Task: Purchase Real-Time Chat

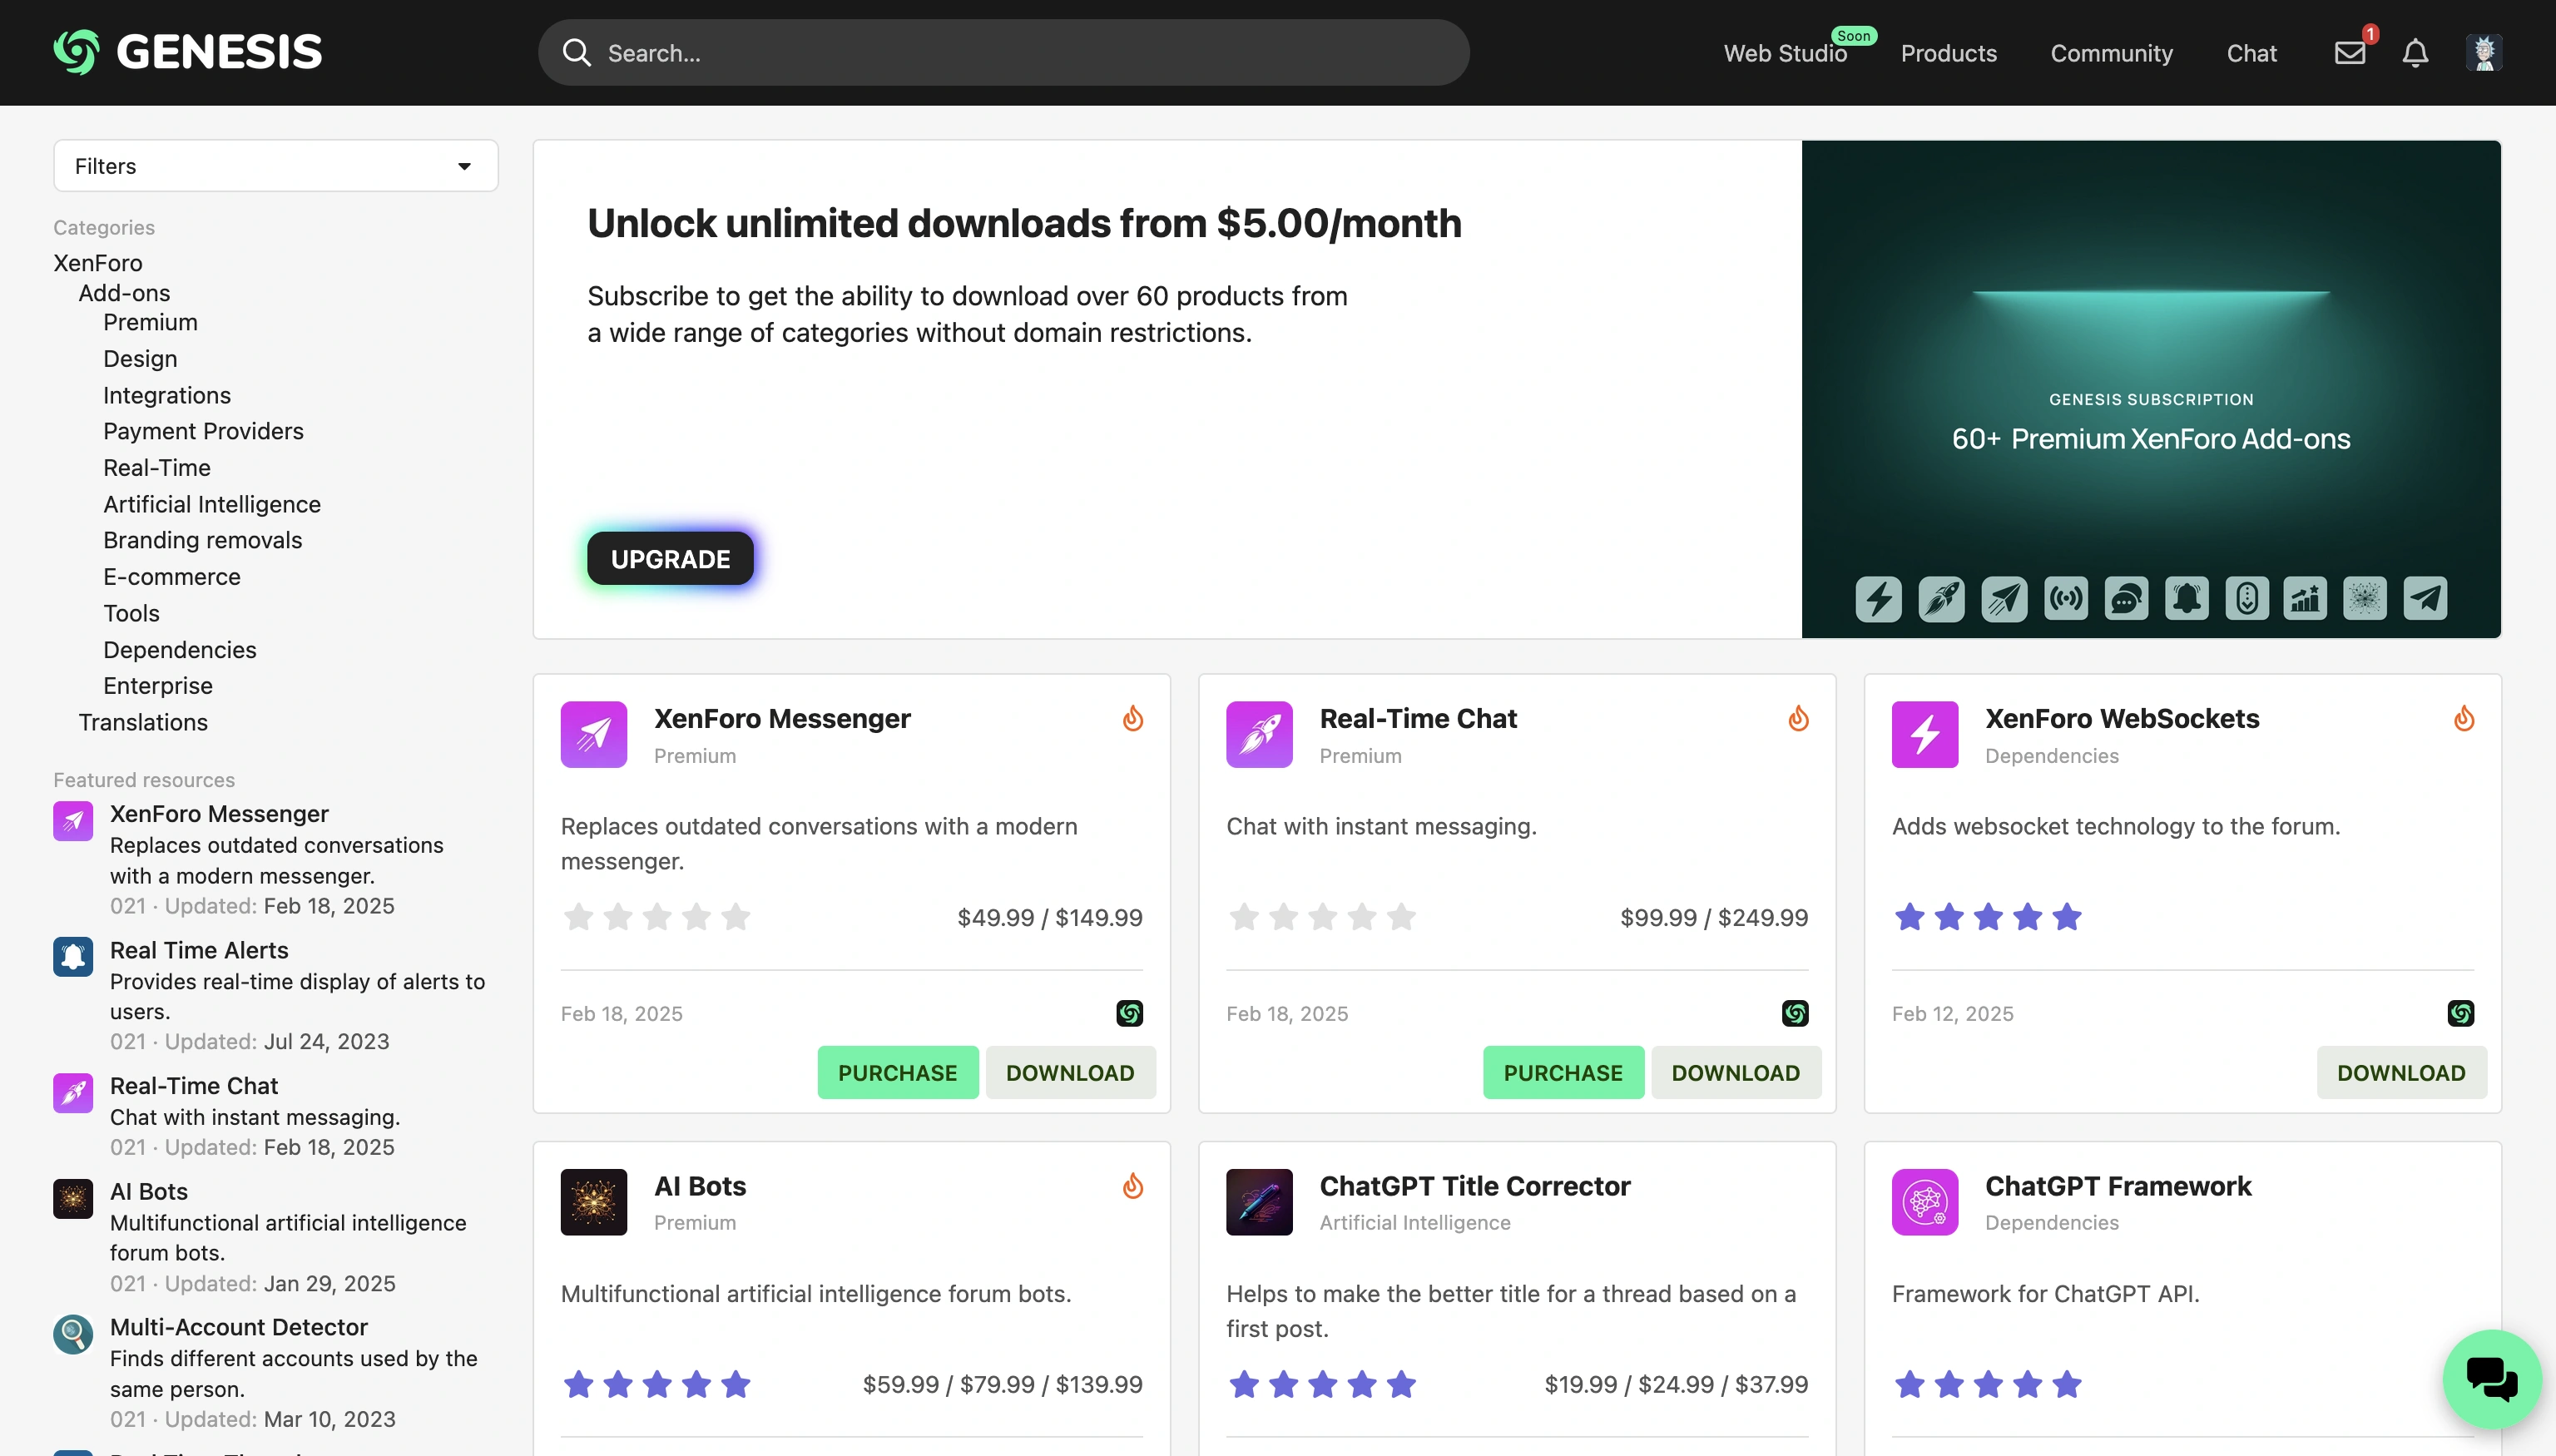Action: 1563,1072
